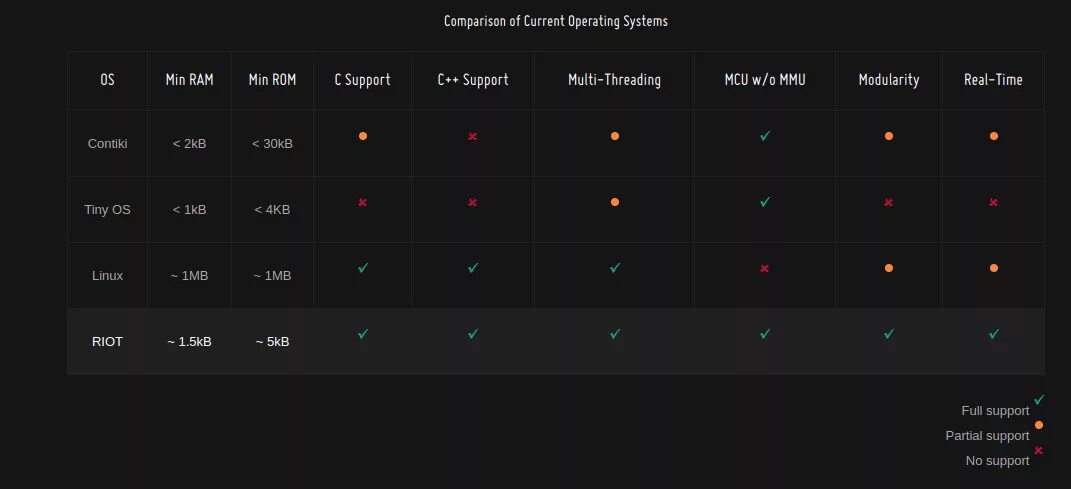Click the orange dot for Contiki C Support
1071x489 pixels.
coord(363,136)
